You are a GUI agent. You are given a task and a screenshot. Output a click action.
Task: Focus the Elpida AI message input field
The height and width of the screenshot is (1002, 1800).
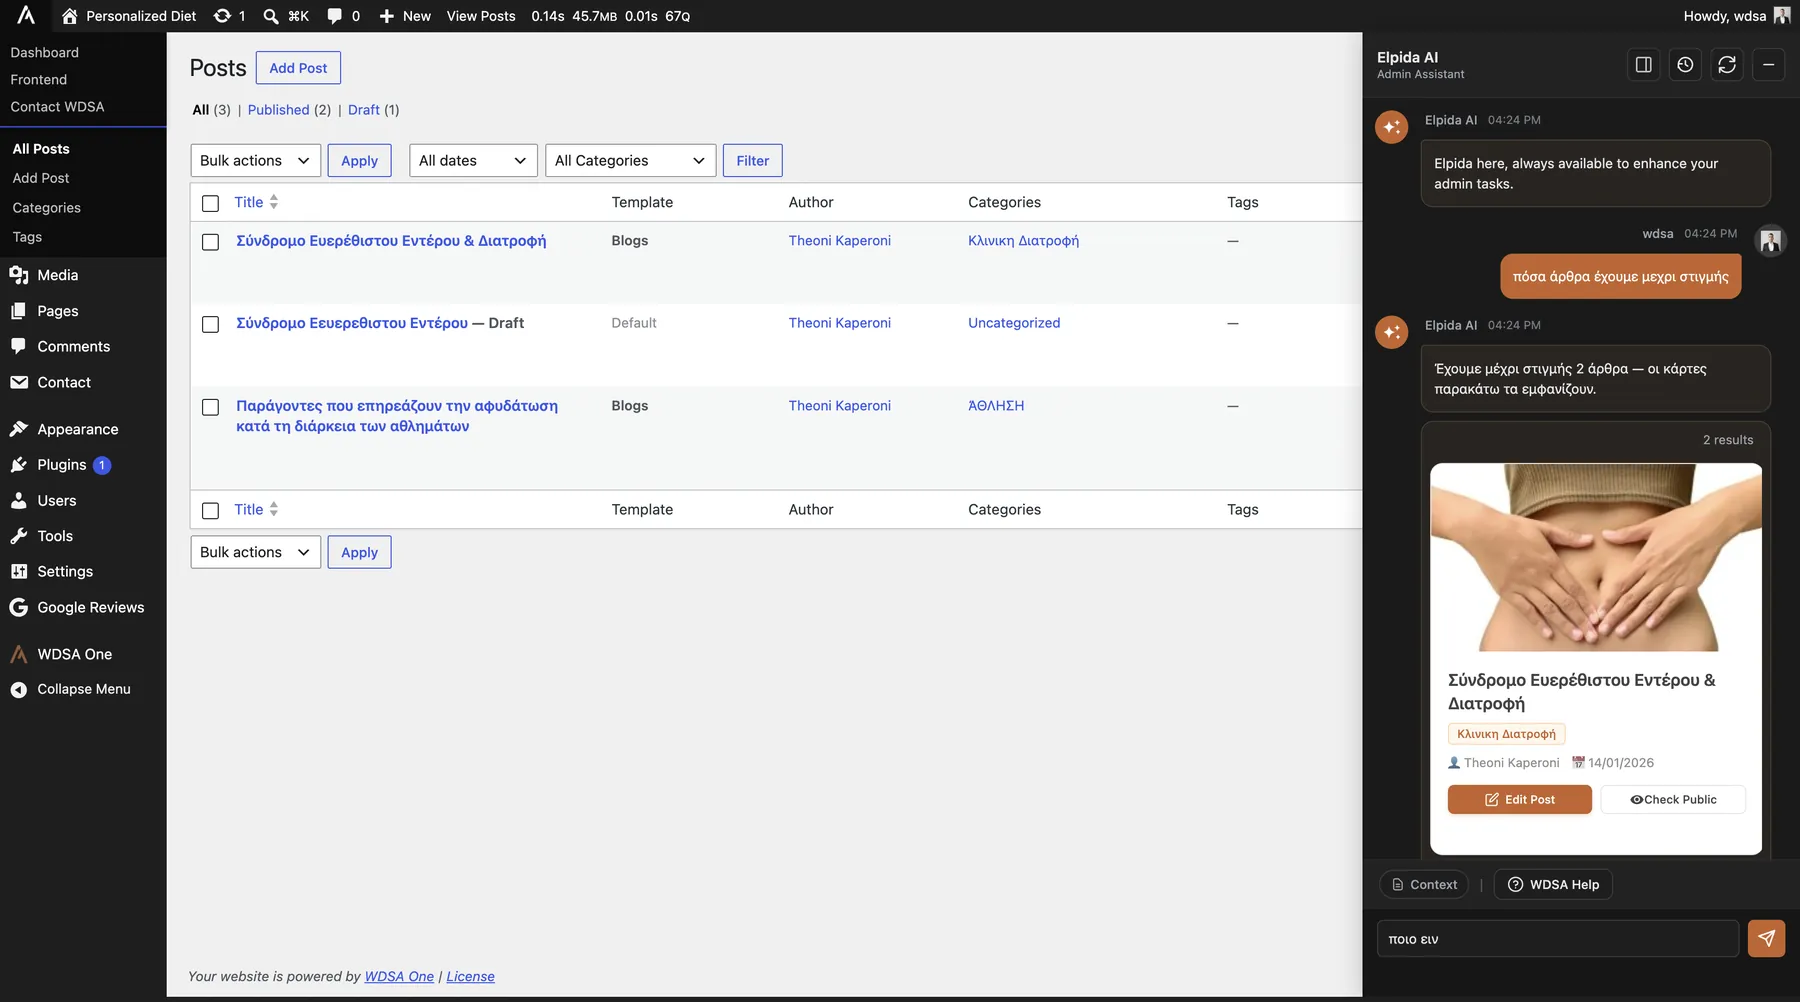click(1558, 939)
